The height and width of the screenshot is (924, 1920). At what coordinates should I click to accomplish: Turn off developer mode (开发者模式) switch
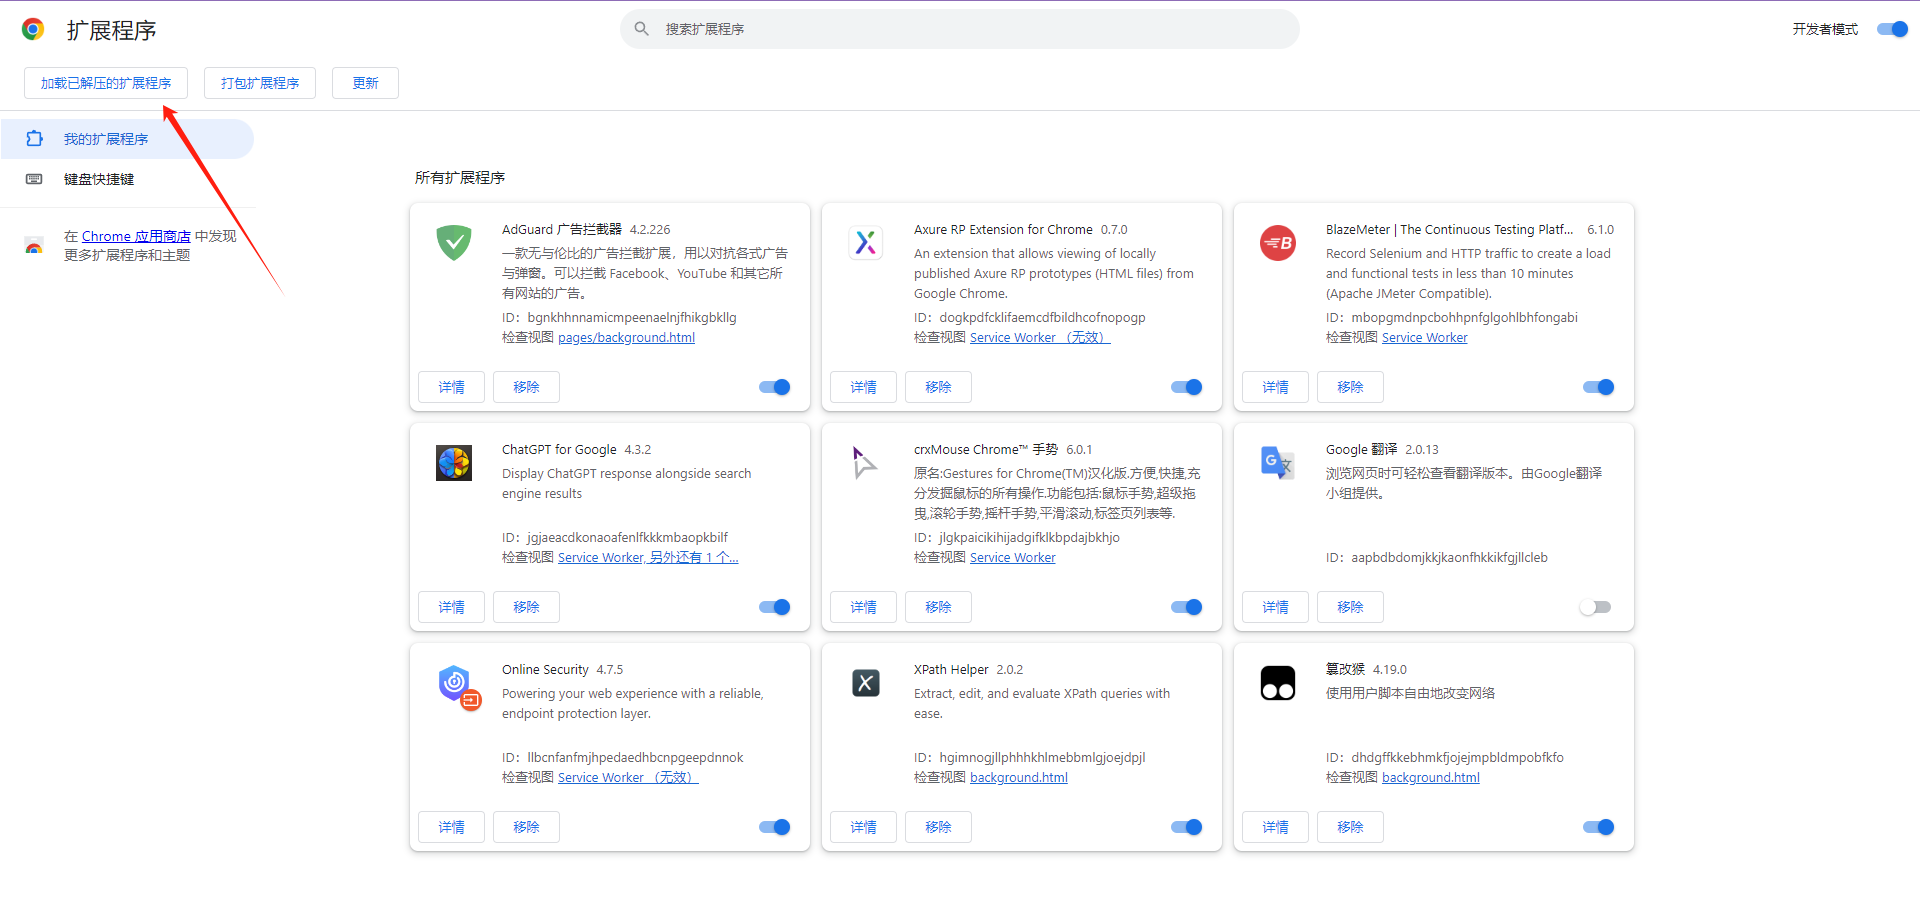tap(1892, 29)
